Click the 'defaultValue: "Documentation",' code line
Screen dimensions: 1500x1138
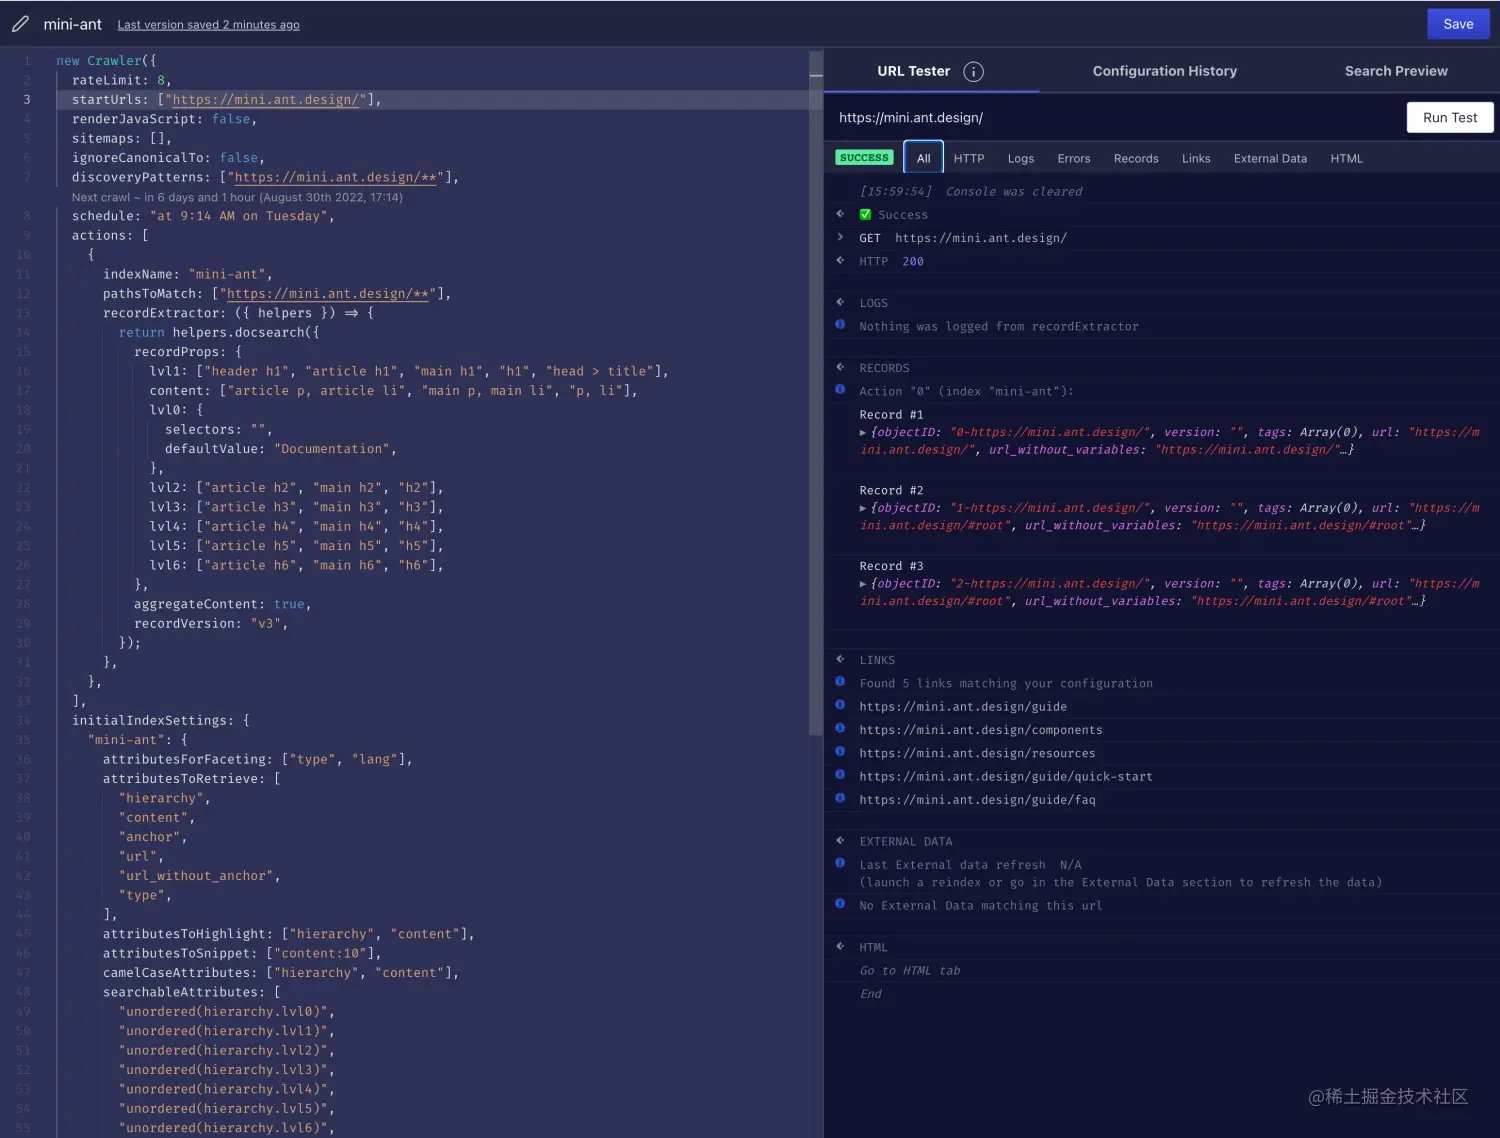coord(281,449)
